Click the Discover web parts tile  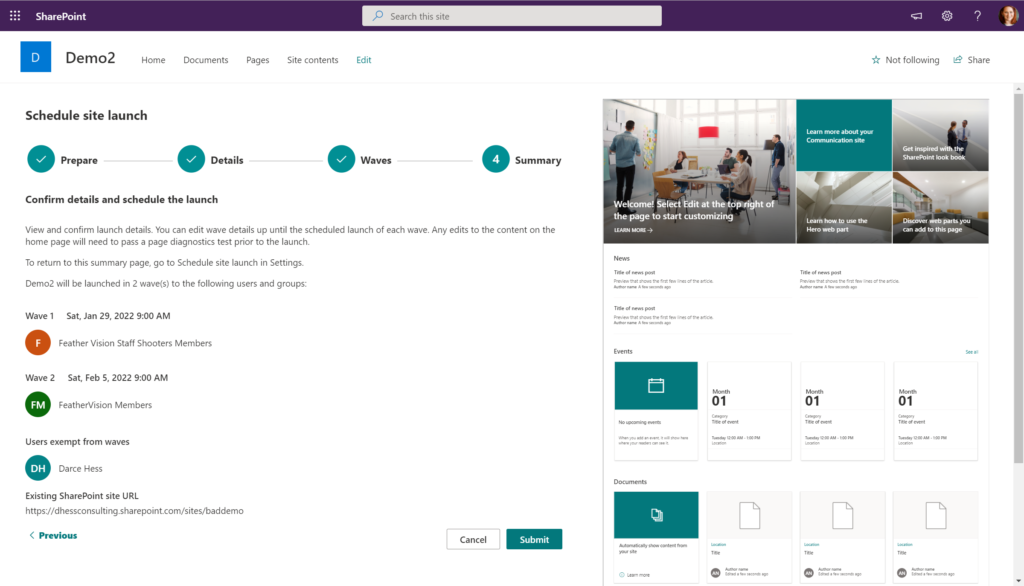click(x=940, y=208)
